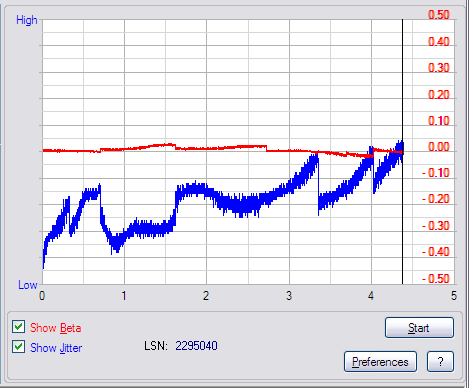Click the x-axis tick labeled 1
The width and height of the screenshot is (469, 388).
[124, 296]
